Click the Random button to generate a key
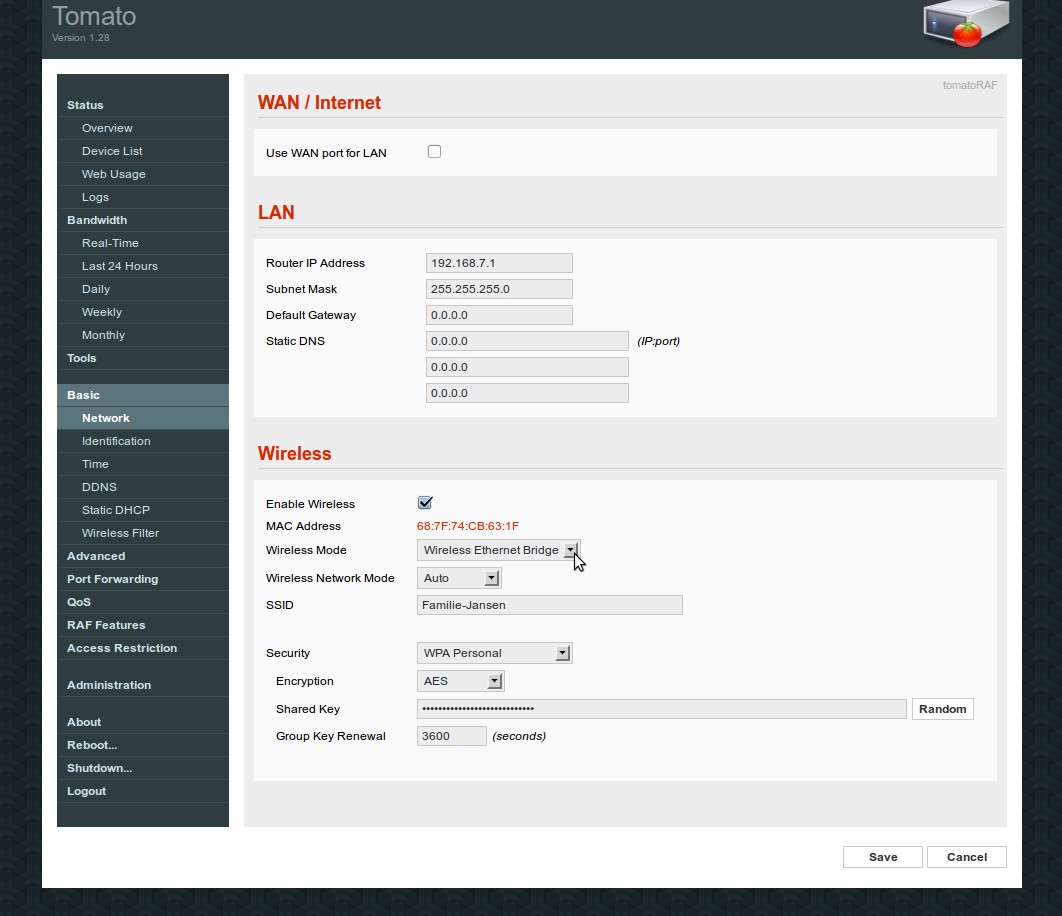The image size is (1062, 916). 941,708
